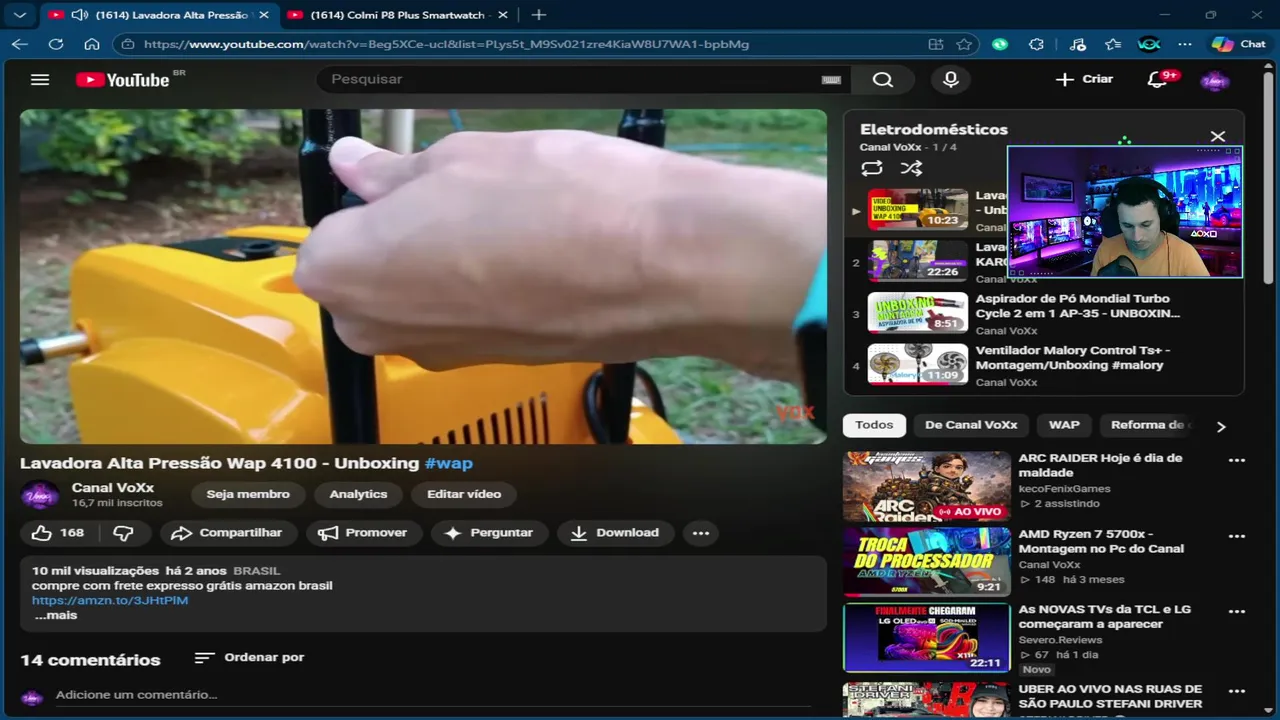Open a new browser tab

[x=538, y=15]
